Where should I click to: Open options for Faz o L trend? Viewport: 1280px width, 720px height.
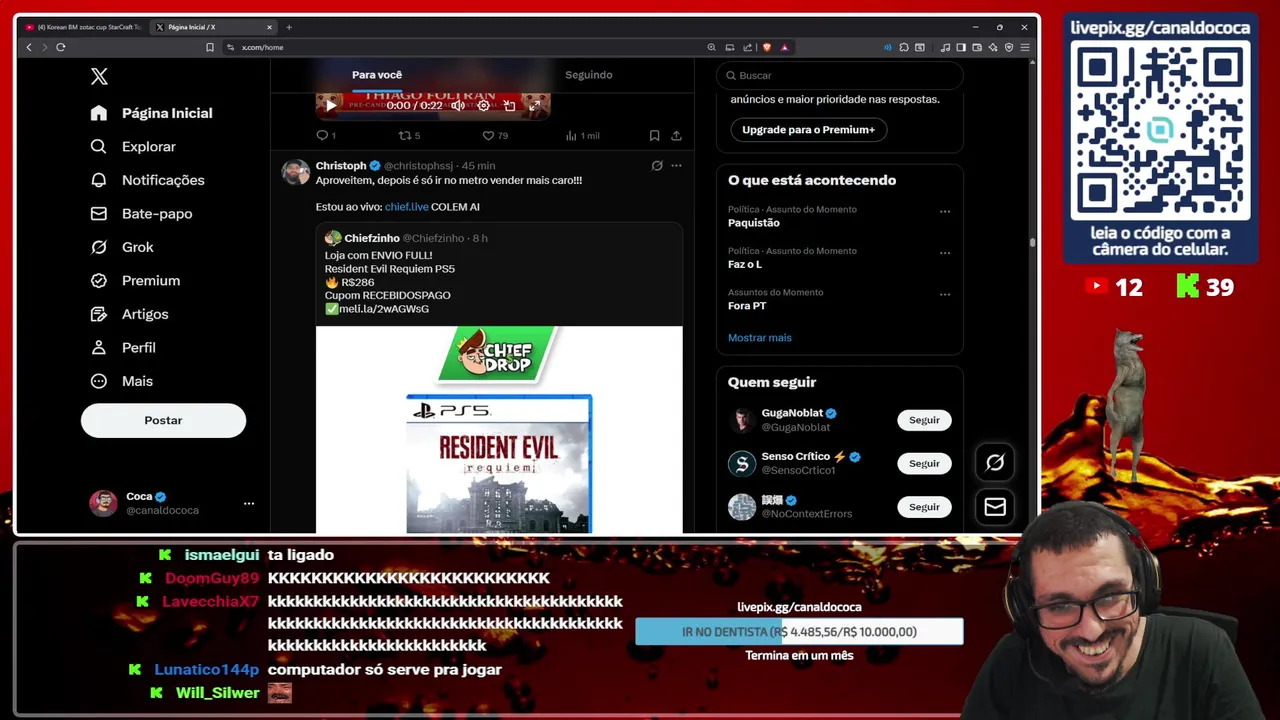coord(945,253)
